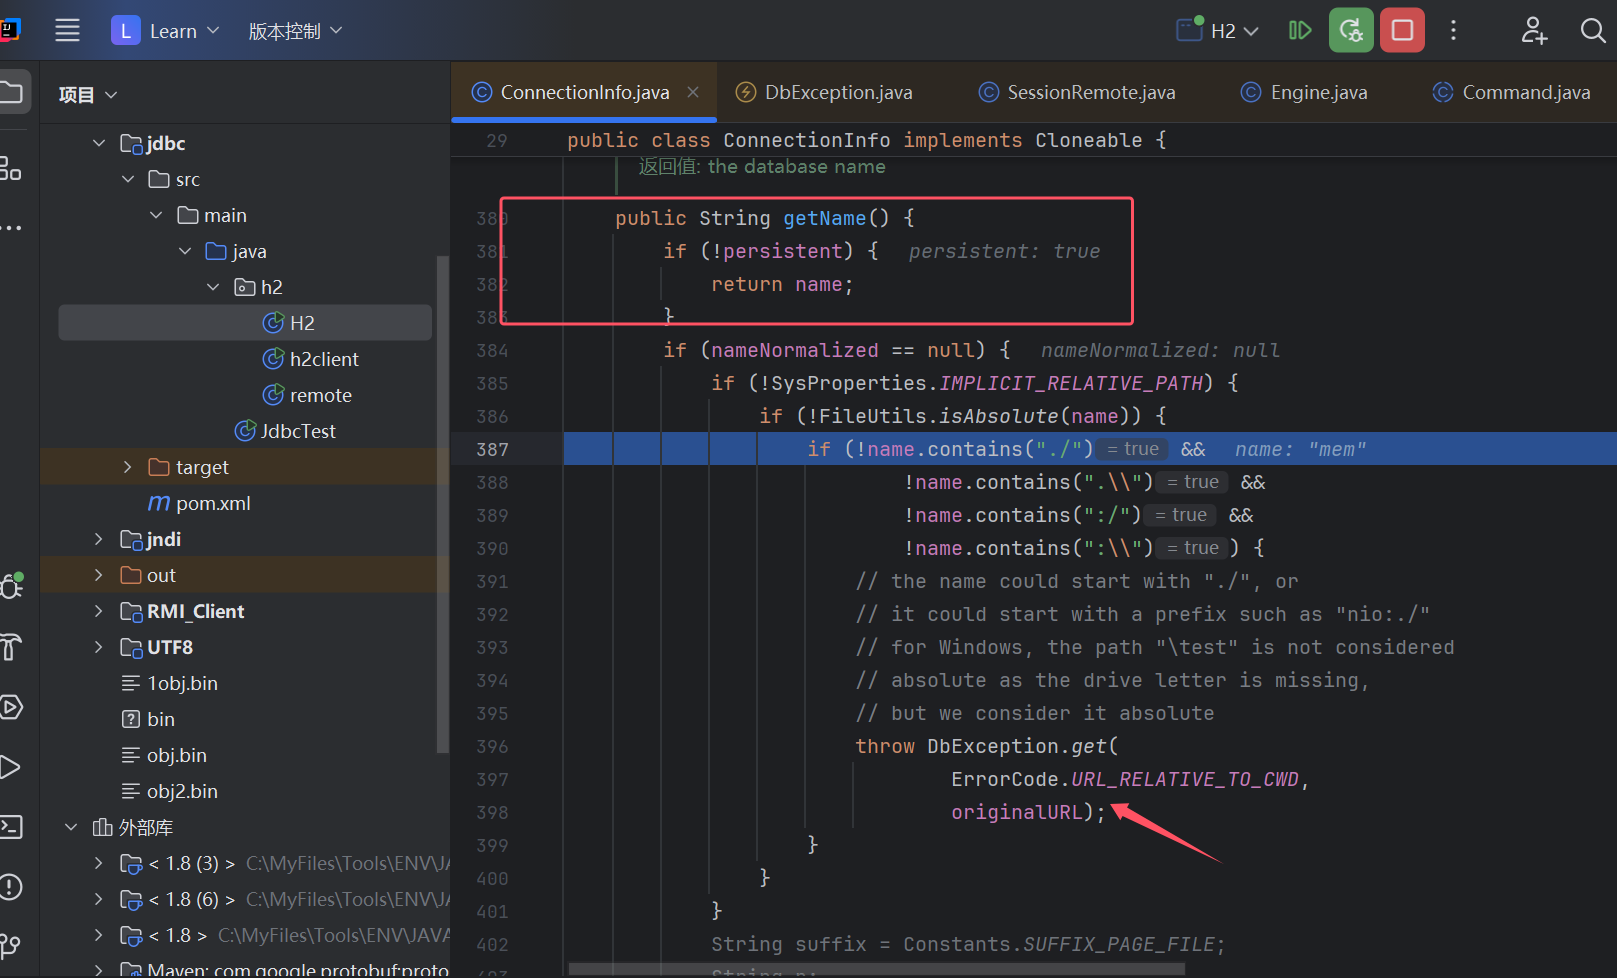This screenshot has height=978, width=1617.
Task: Collapse the 外部库 external libraries node
Action: pyautogui.click(x=71, y=827)
